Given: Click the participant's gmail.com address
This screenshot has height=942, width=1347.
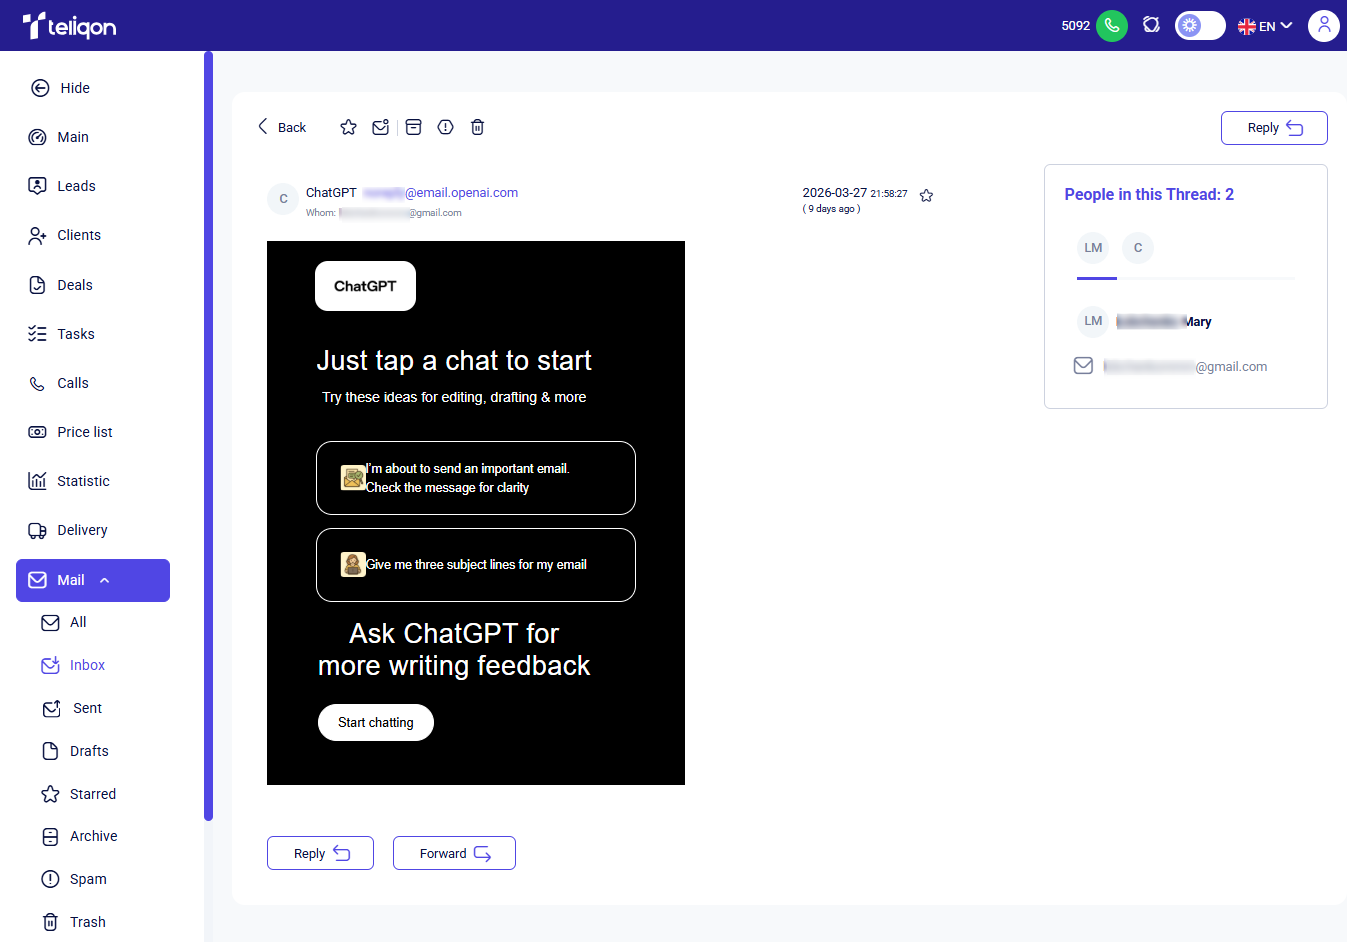Looking at the screenshot, I should tap(1185, 367).
